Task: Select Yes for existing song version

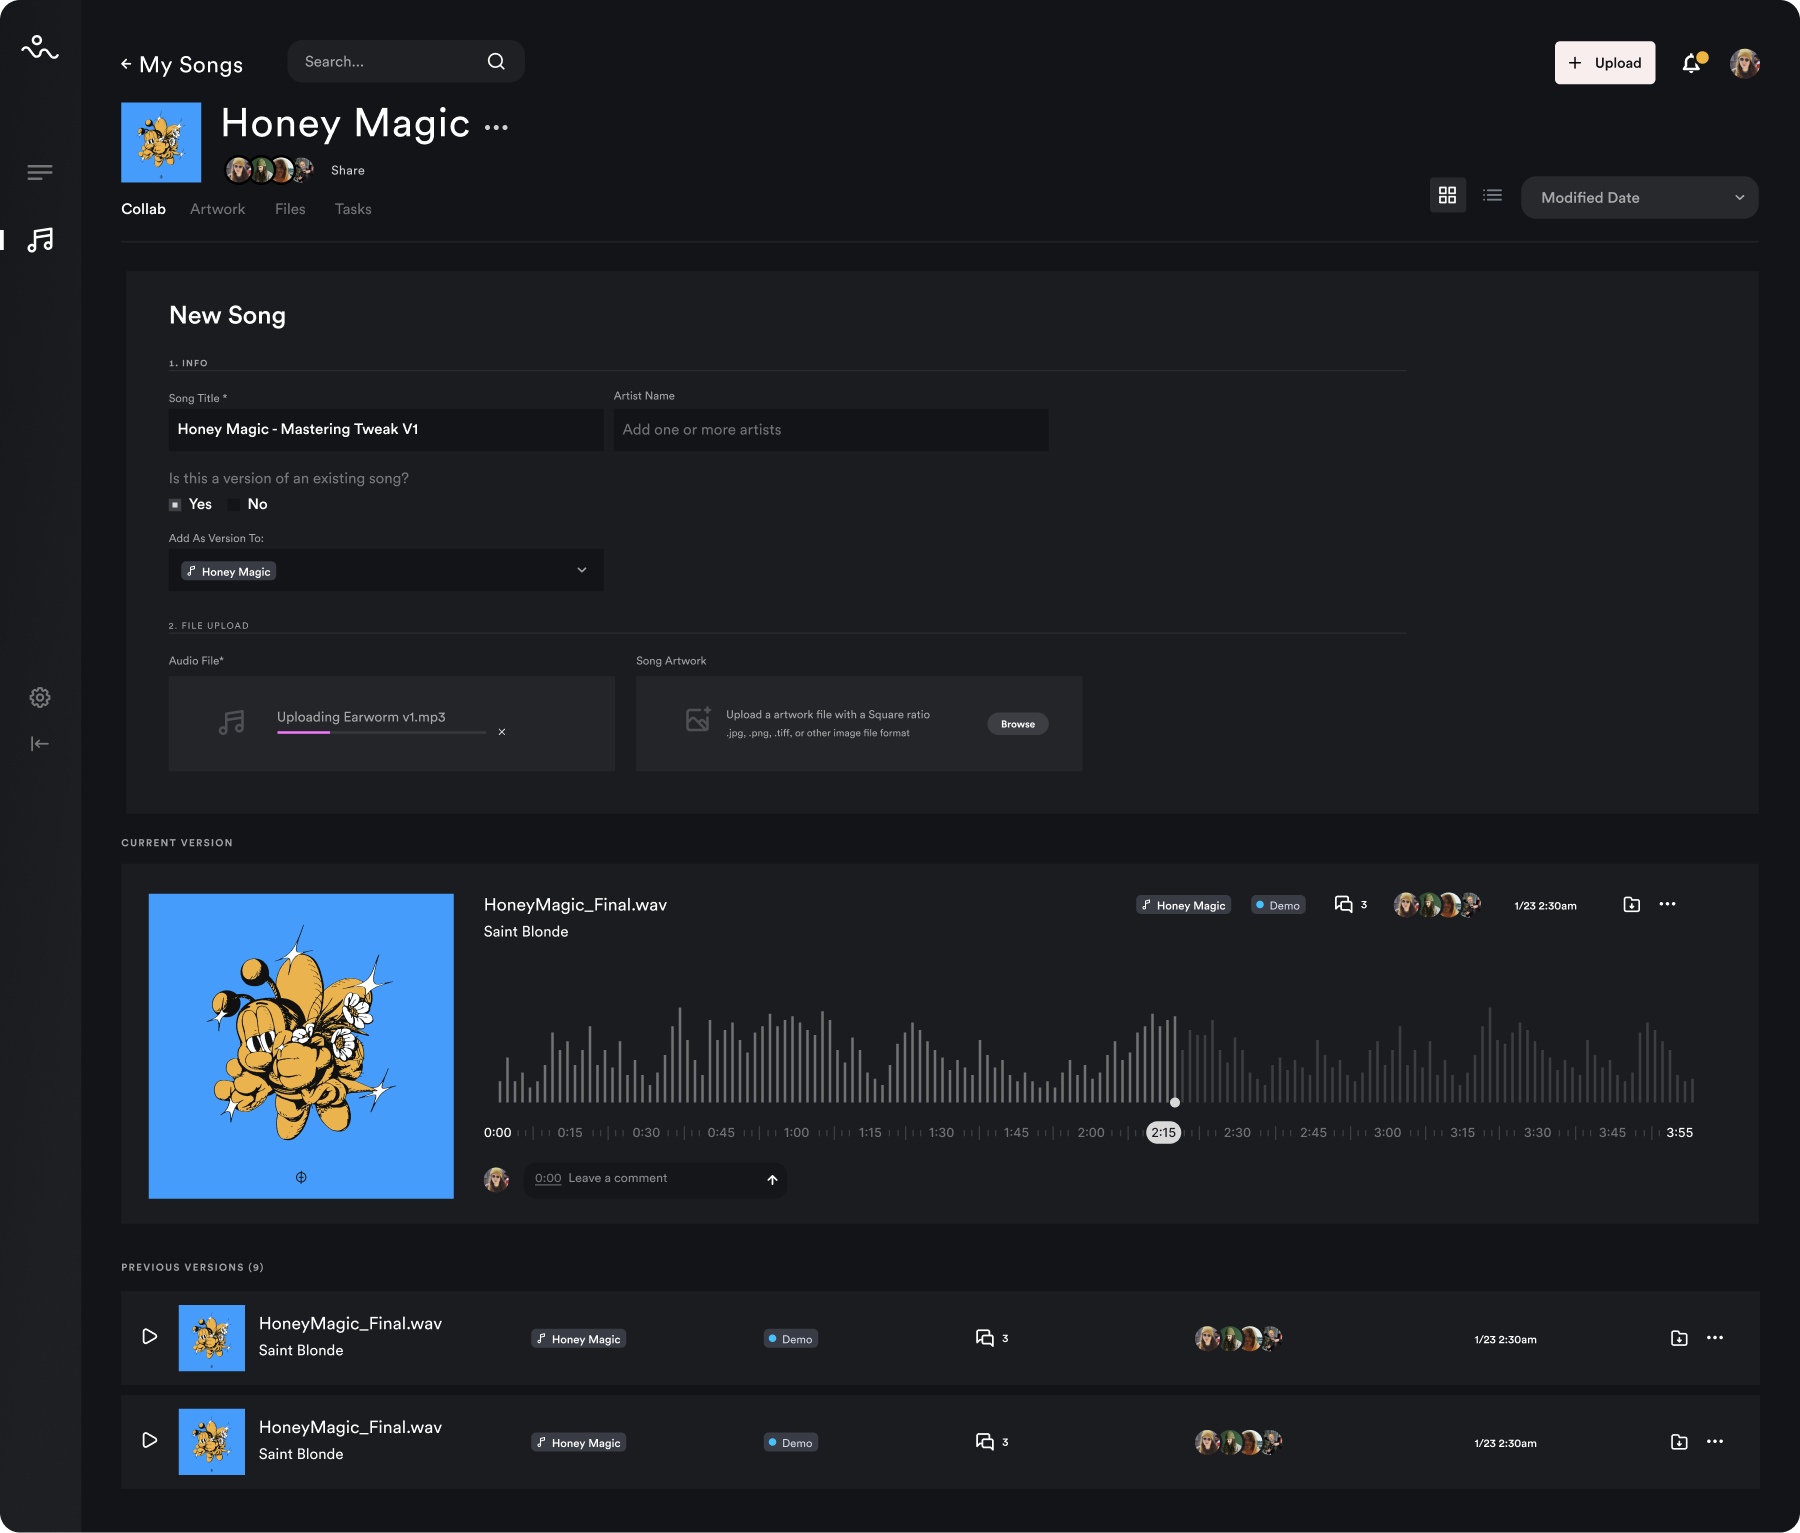Action: 176,505
